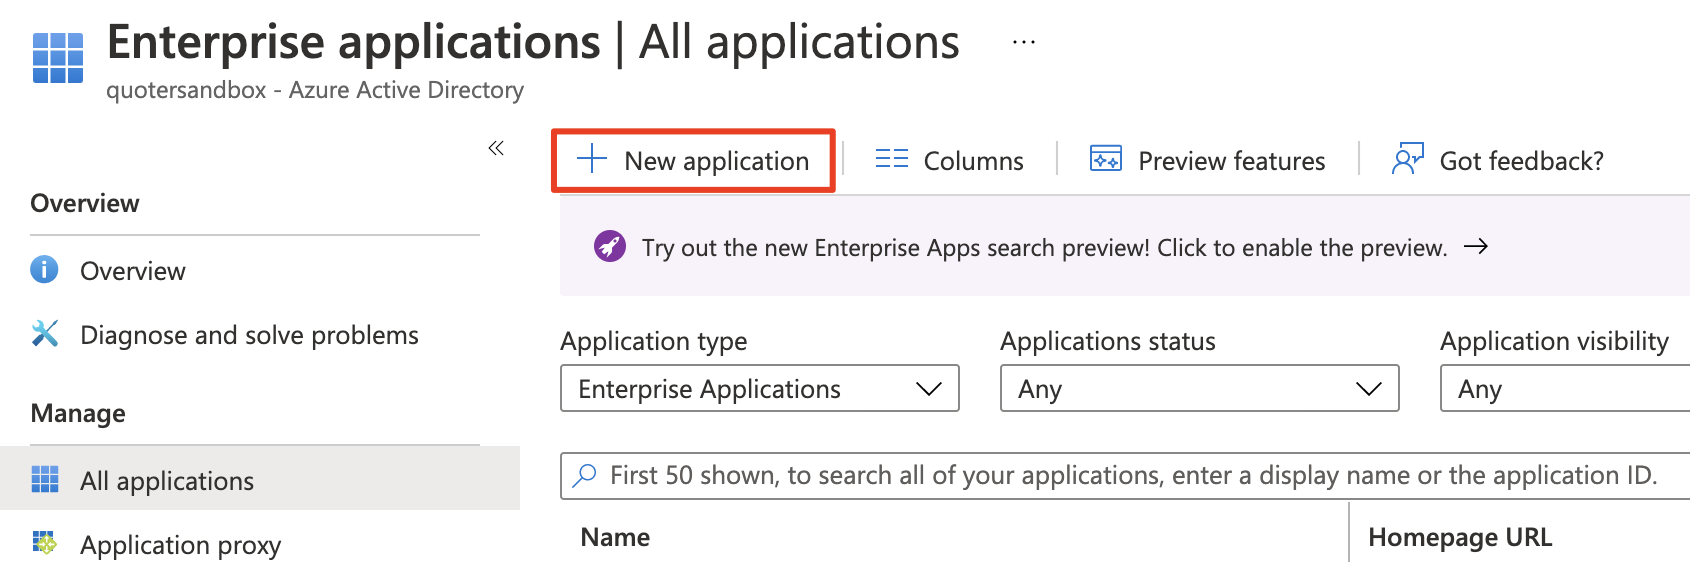Click the Application type label
The width and height of the screenshot is (1690, 562).
click(654, 341)
